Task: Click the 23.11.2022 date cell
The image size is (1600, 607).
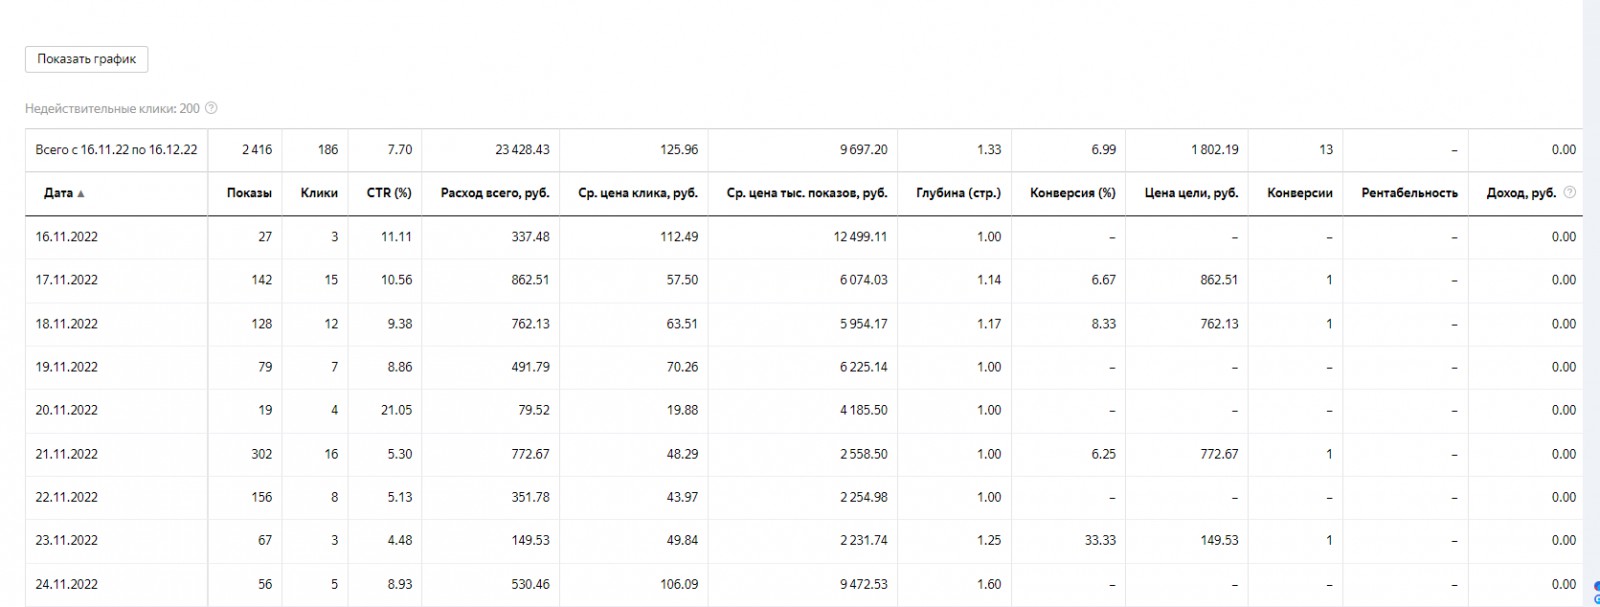Action: click(67, 540)
